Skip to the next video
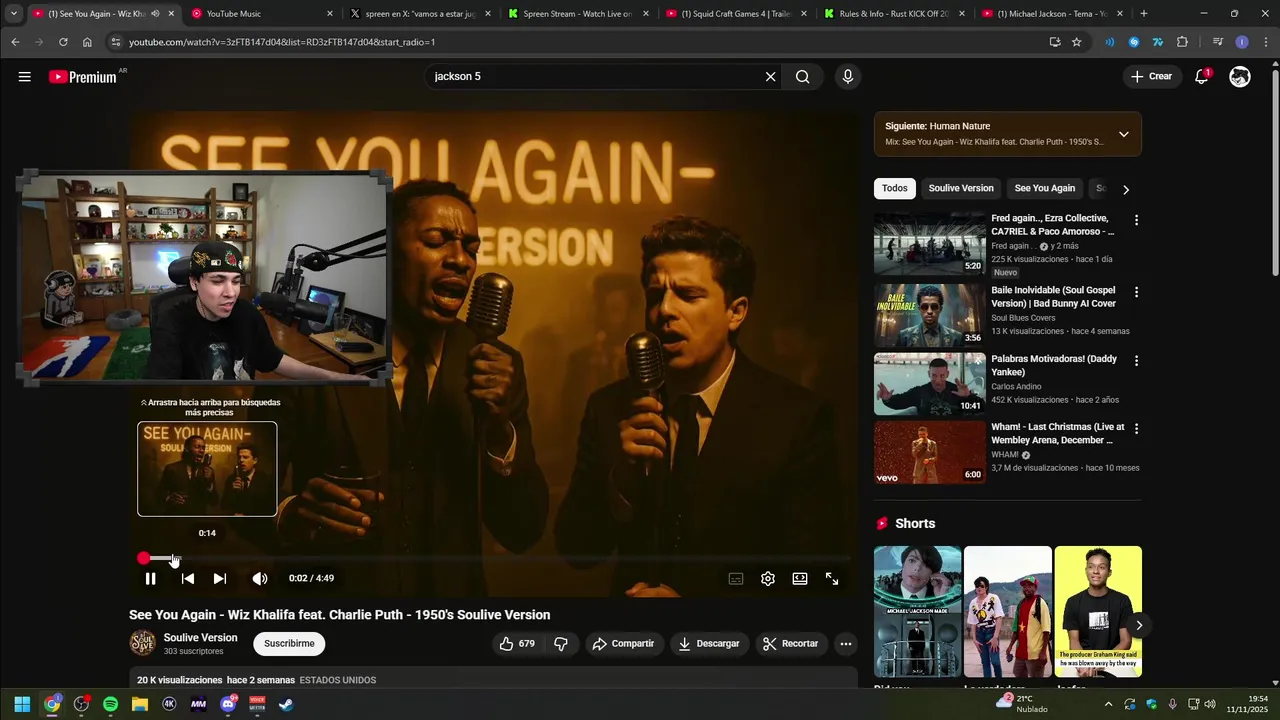1280x720 pixels. tap(220, 578)
